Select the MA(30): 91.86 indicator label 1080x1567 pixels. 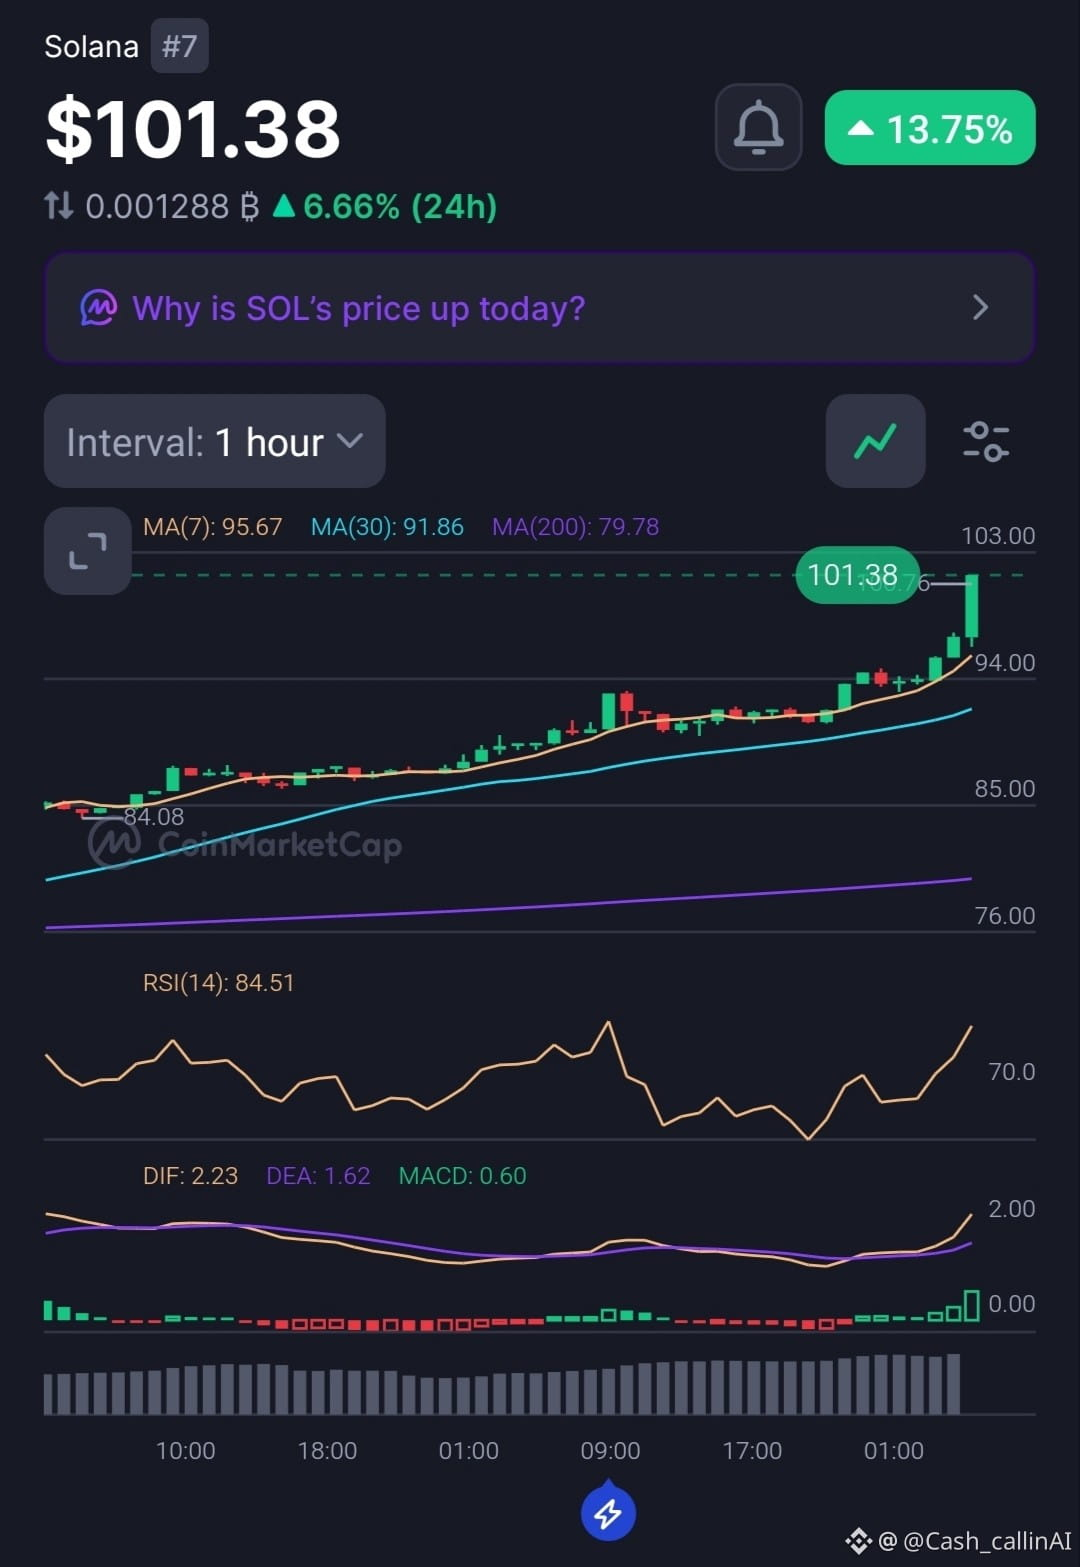pyautogui.click(x=387, y=527)
